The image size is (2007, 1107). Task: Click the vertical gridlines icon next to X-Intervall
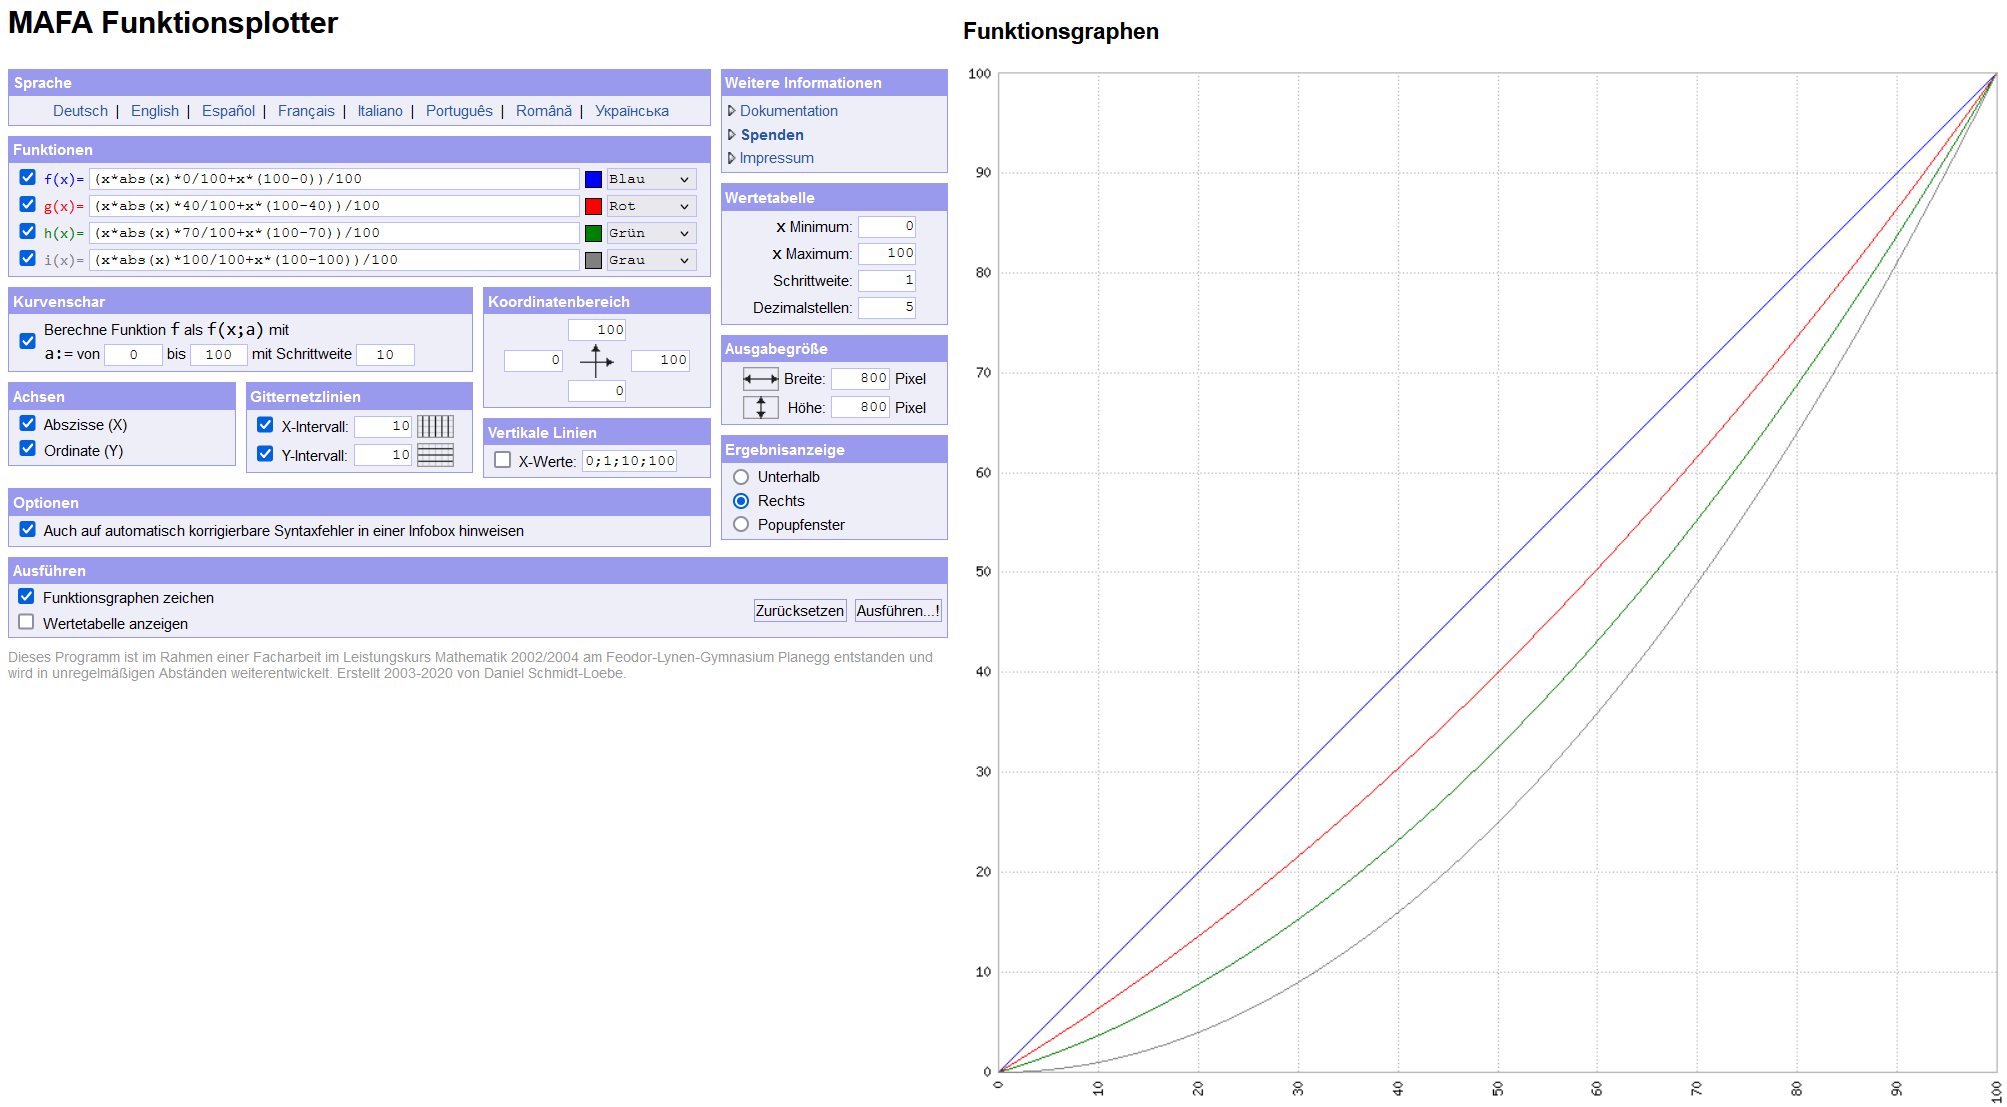[435, 427]
